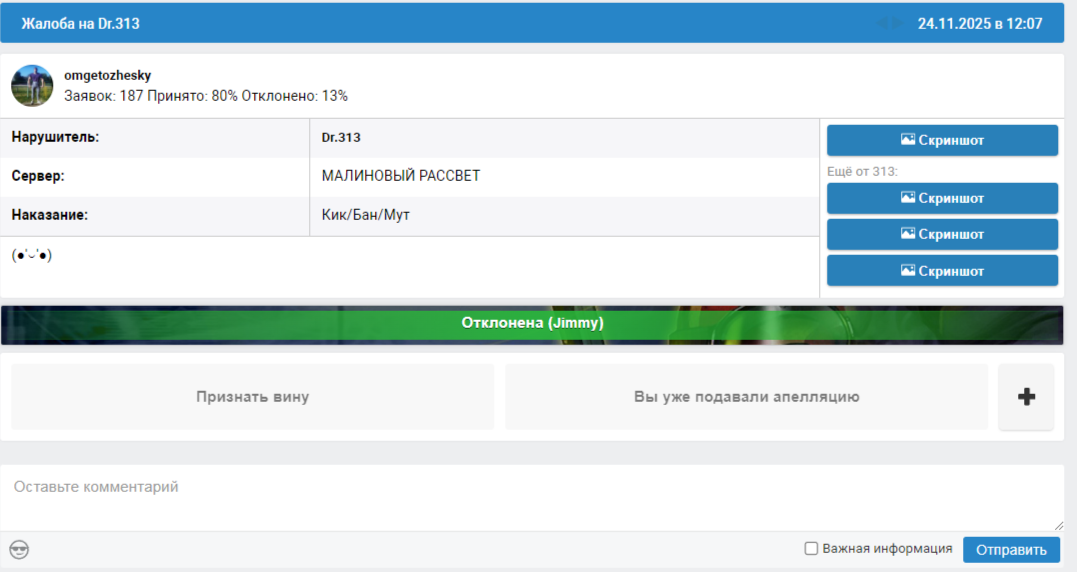This screenshot has width=1077, height=572.
Task: Enable the Важная информация checkbox
Action: pos(812,549)
